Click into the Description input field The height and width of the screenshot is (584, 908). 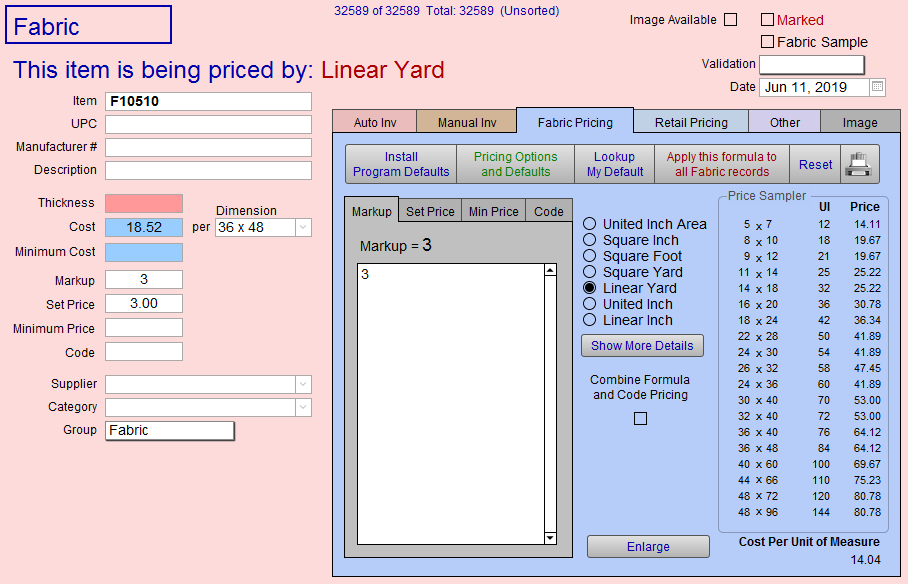point(208,171)
